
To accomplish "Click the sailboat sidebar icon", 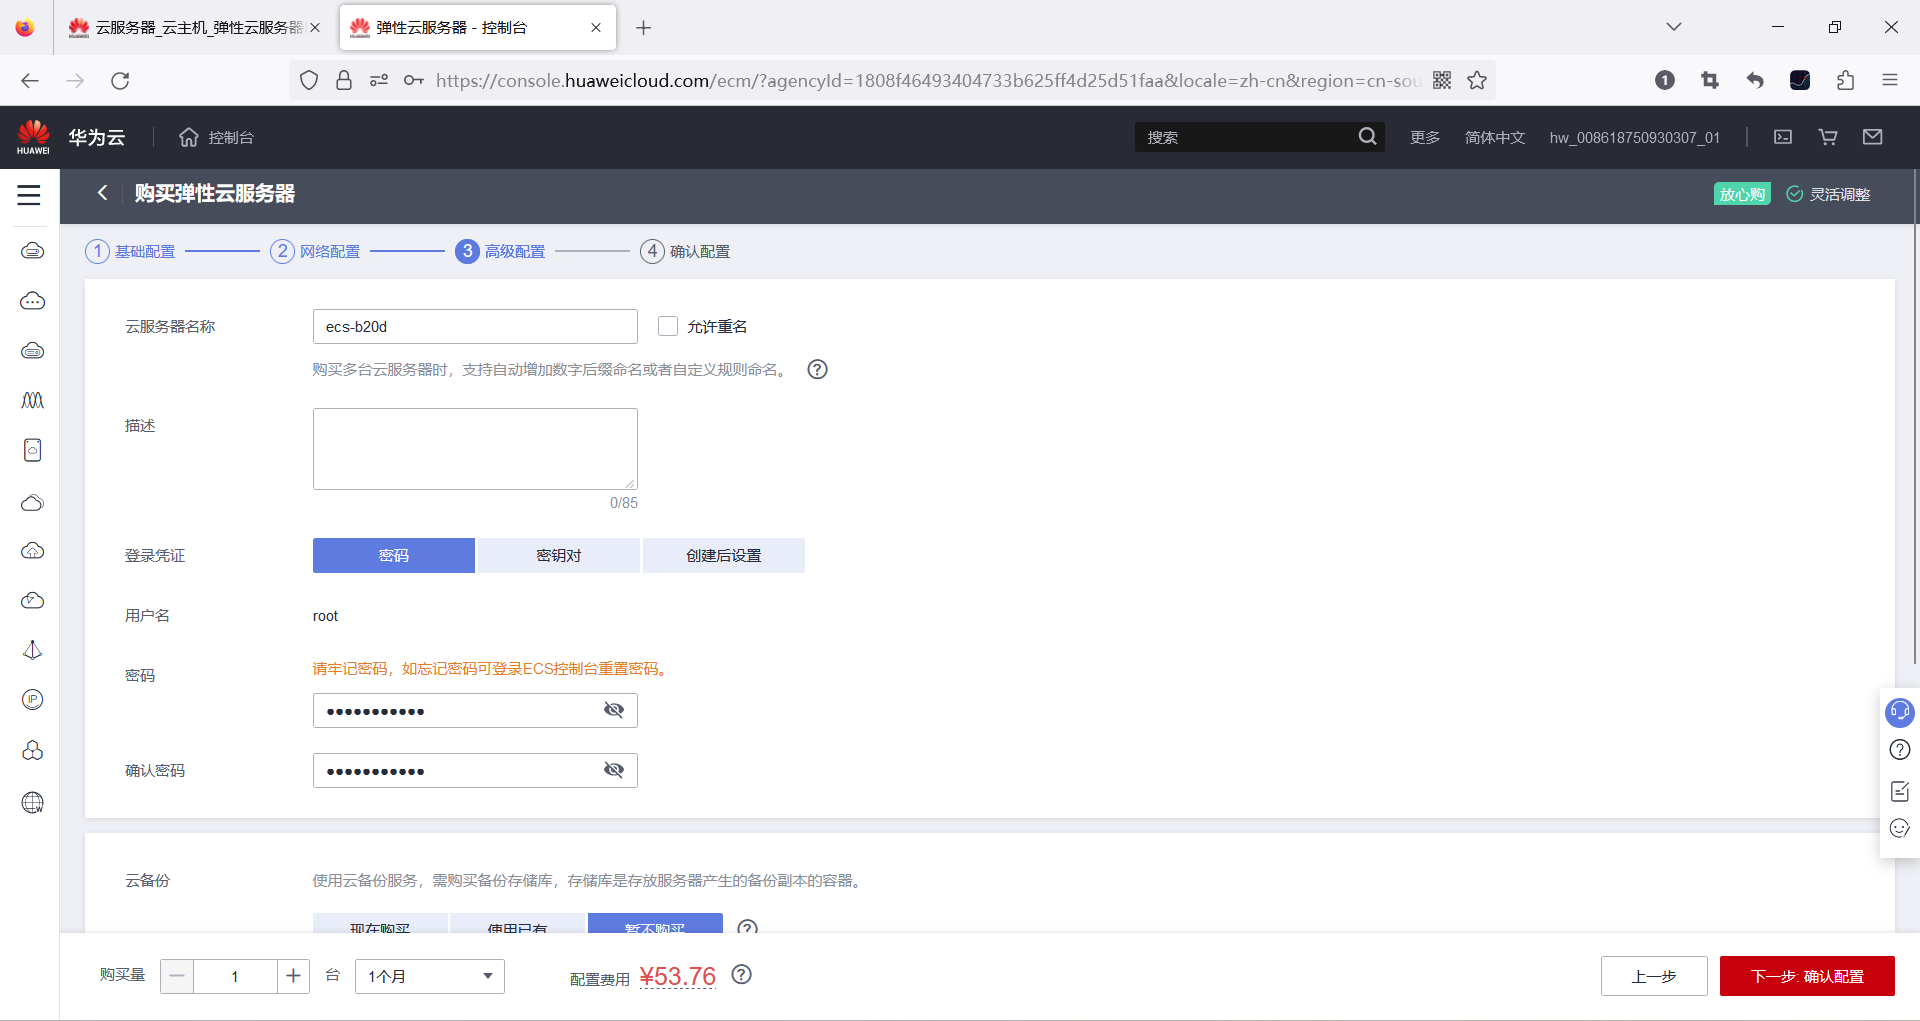I will tap(33, 650).
